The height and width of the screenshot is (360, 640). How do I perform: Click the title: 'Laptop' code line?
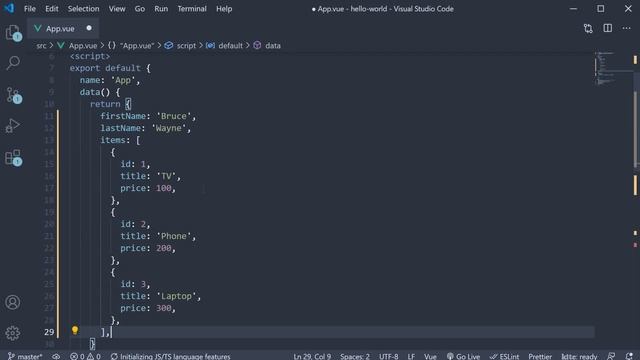[x=161, y=296]
